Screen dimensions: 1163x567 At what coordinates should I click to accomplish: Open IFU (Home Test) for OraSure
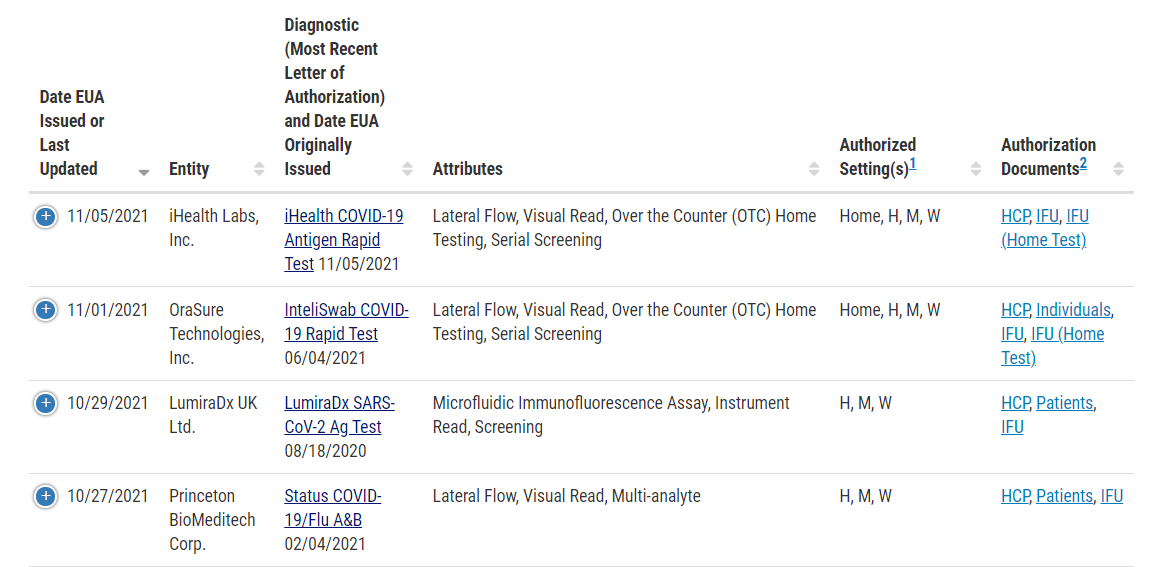click(1052, 346)
